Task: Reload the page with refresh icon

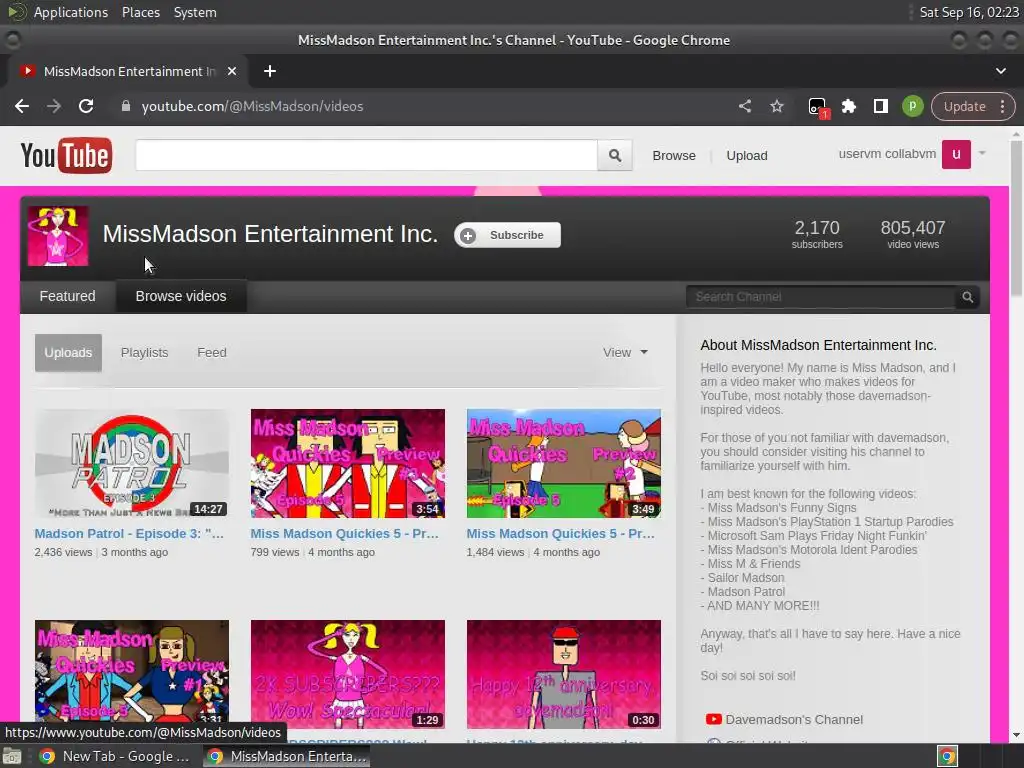Action: point(86,106)
